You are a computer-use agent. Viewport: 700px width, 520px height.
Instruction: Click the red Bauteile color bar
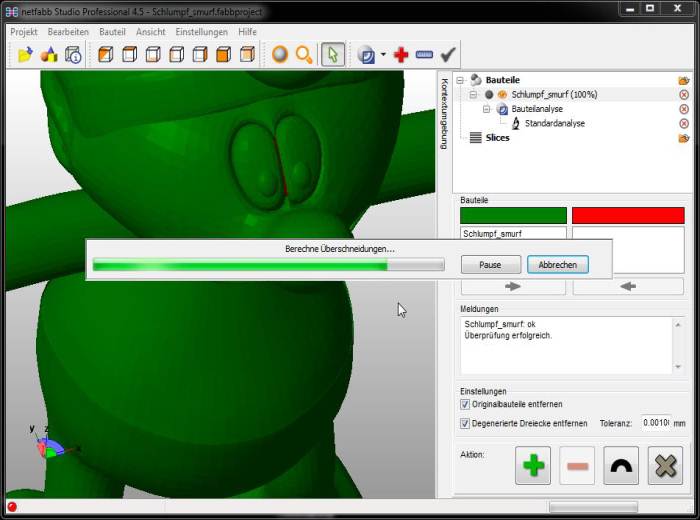point(628,215)
